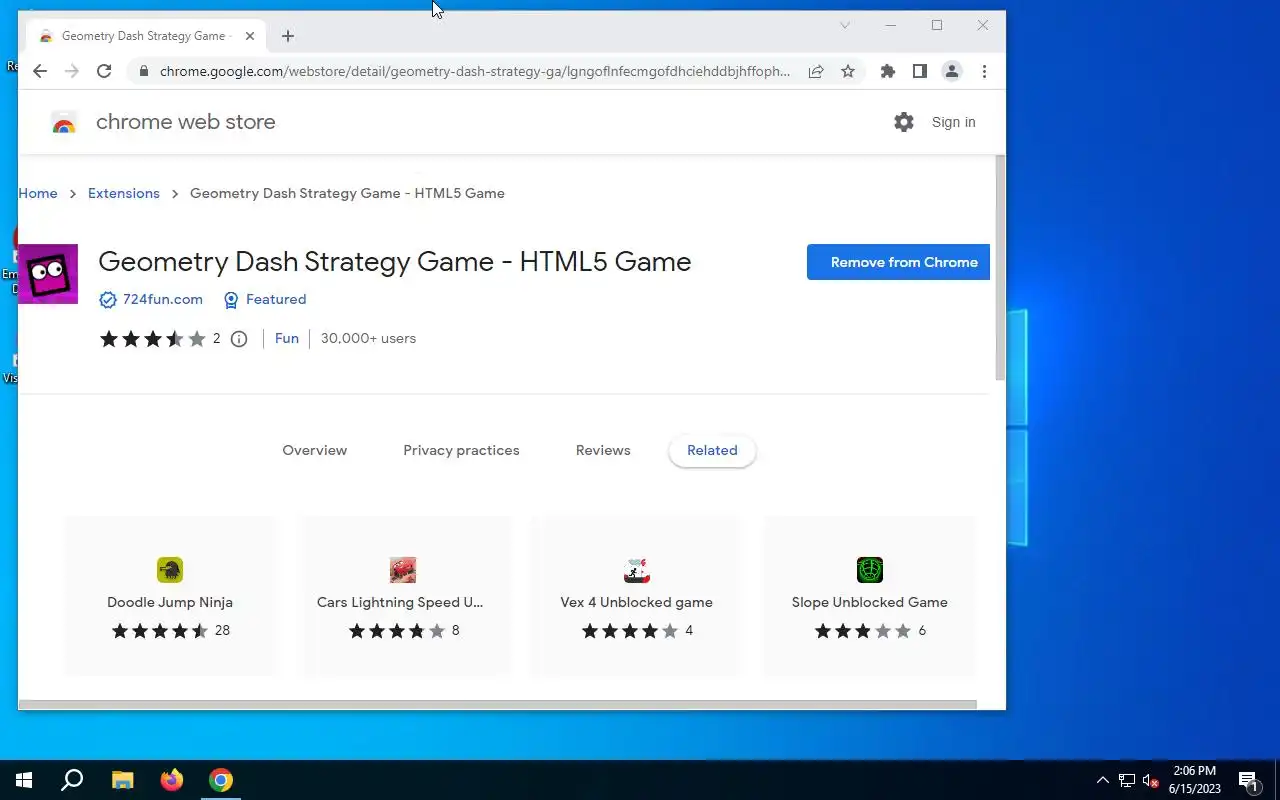The height and width of the screenshot is (800, 1280).
Task: Toggle the browser side panel icon
Action: (919, 71)
